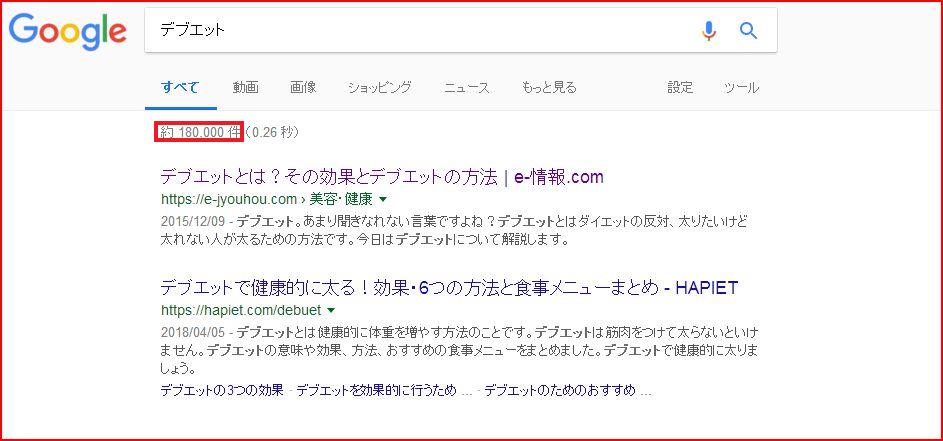Screen dimensions: 943x441
Task: Click the hapiet.com/debuet URL
Action: 241,310
